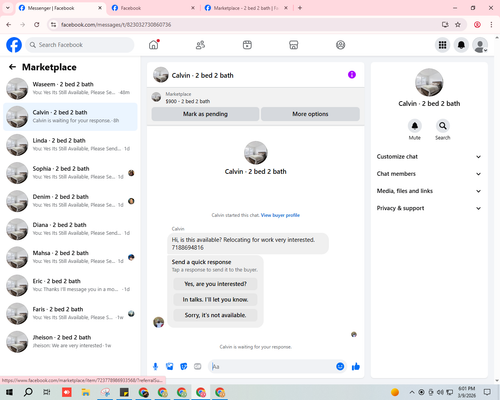
Task: Send a voice clip with the microphone icon
Action: 155,367
